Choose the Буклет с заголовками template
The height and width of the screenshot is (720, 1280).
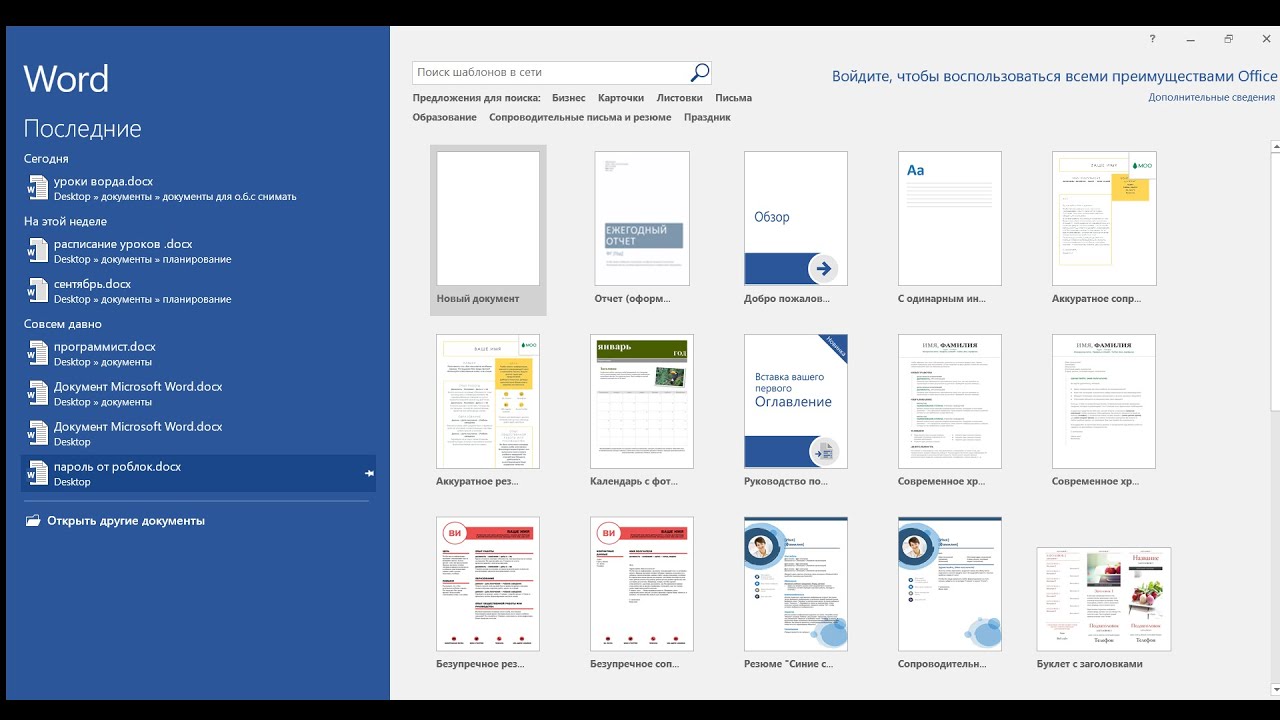(x=1104, y=607)
